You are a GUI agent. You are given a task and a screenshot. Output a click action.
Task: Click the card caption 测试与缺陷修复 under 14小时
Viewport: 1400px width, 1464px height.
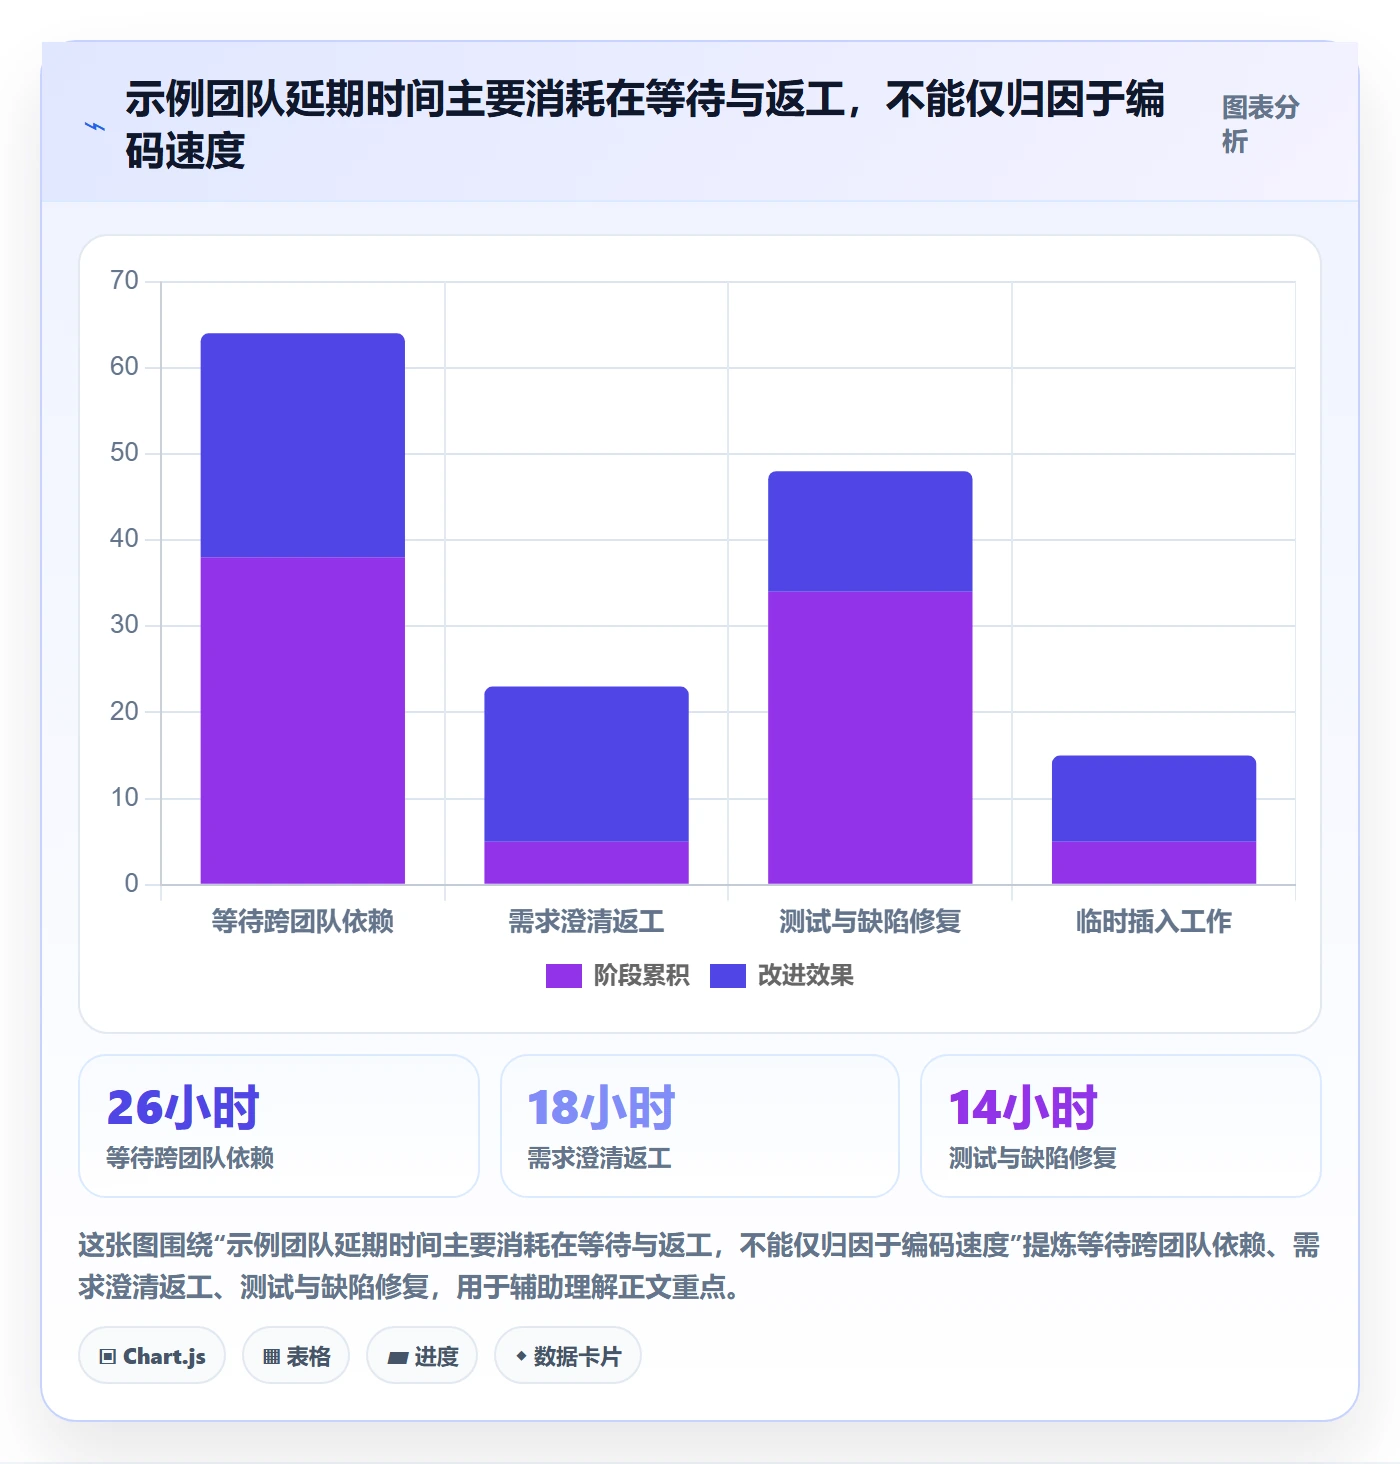coord(1033,1158)
